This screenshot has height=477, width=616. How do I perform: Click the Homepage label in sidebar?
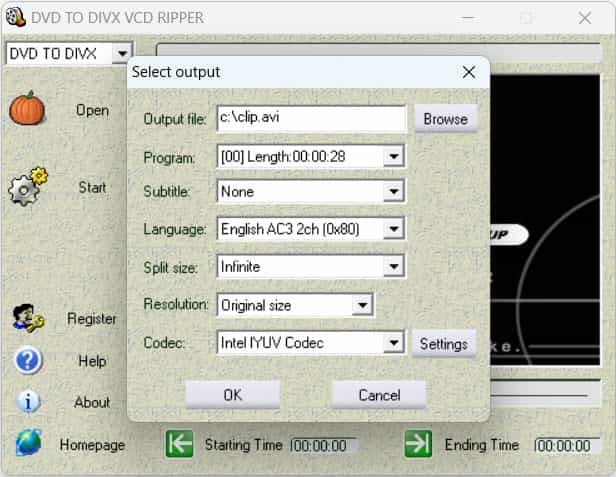pos(92,445)
